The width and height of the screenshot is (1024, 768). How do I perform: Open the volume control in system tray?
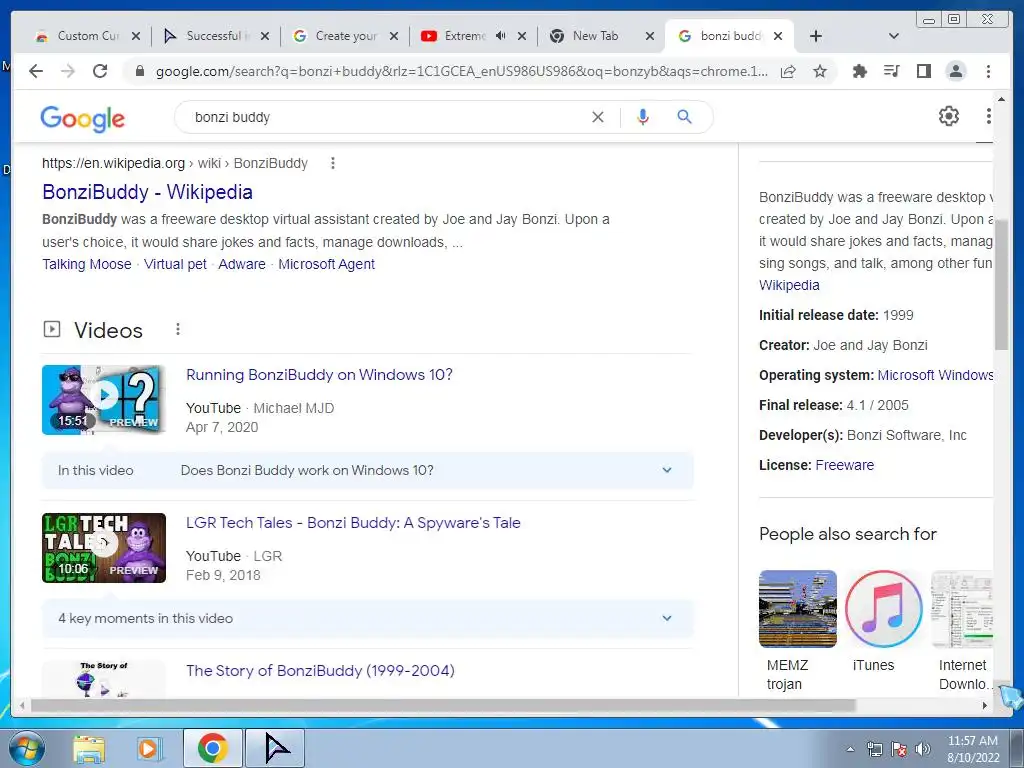point(923,749)
